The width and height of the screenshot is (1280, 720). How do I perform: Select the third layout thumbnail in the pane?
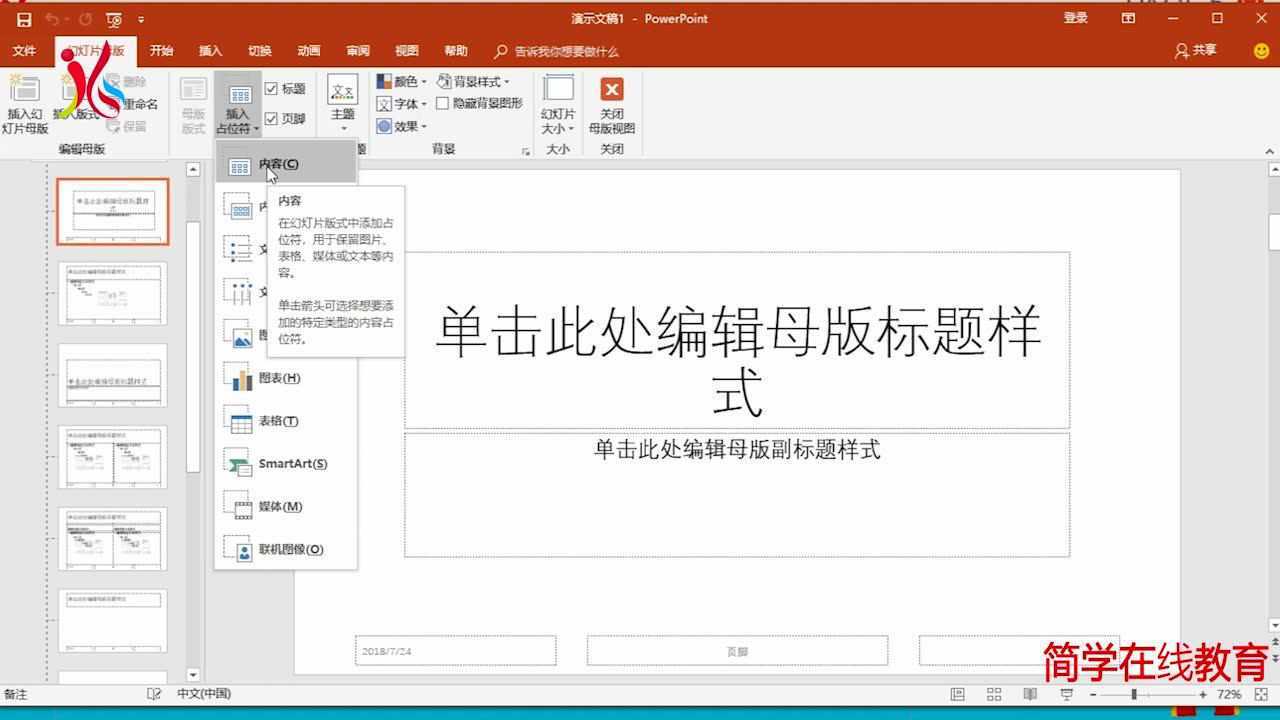pyautogui.click(x=113, y=375)
